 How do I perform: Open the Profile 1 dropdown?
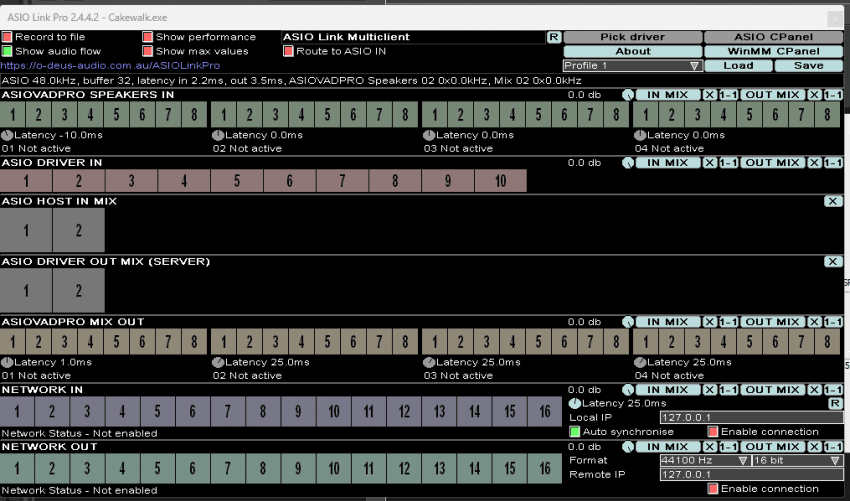(x=631, y=66)
